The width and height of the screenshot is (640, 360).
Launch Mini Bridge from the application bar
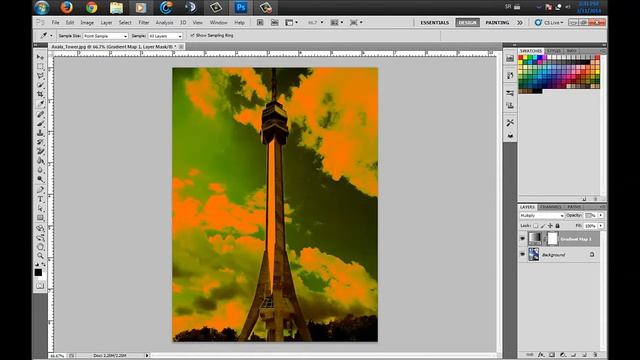coord(275,22)
